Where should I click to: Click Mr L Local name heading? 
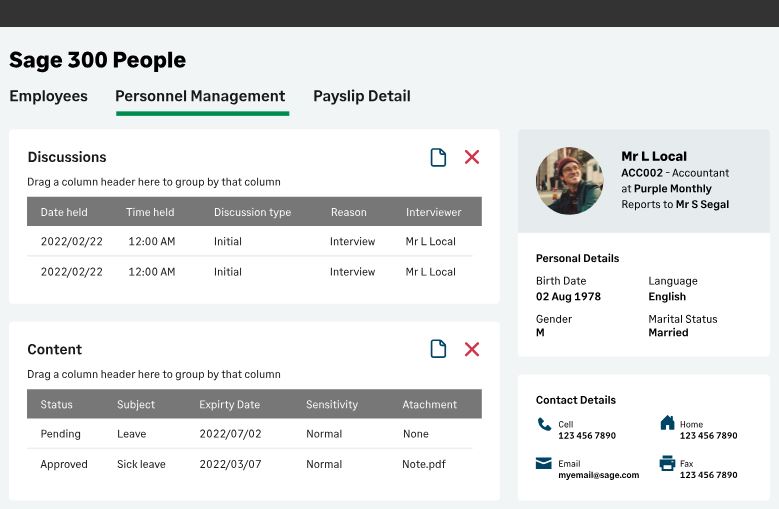(654, 156)
